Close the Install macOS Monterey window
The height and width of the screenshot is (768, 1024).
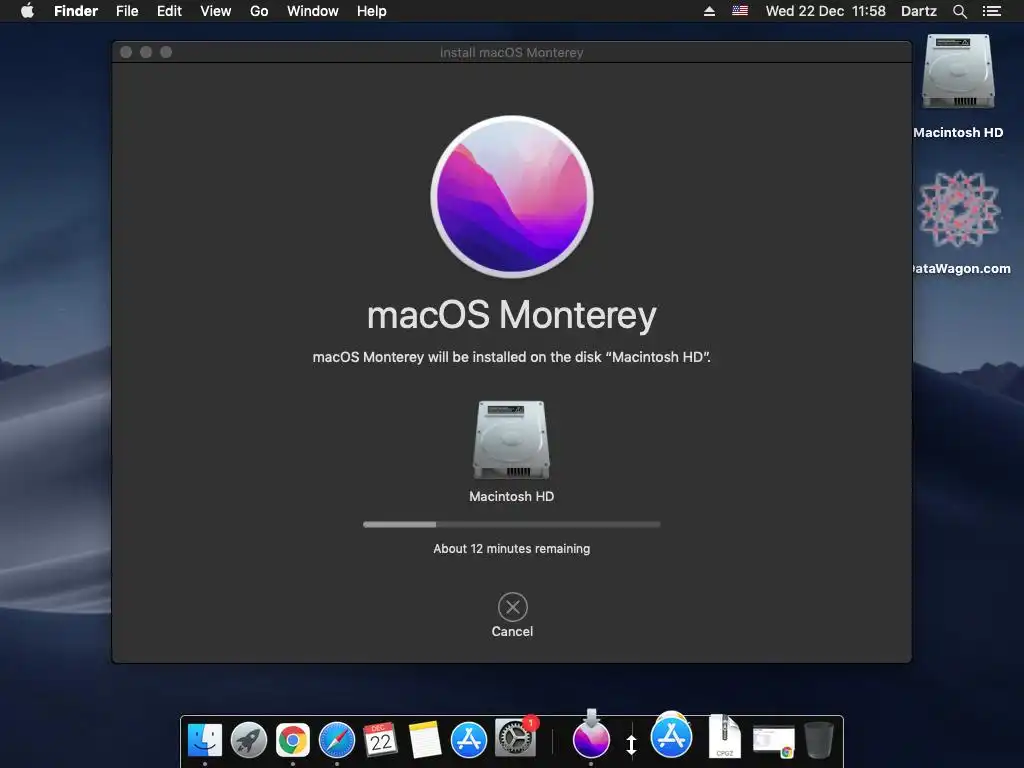[126, 52]
